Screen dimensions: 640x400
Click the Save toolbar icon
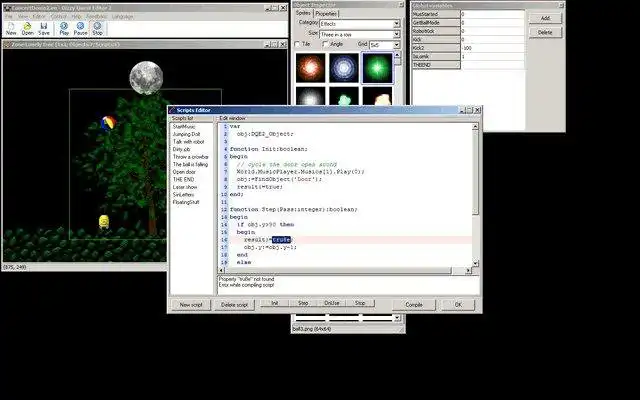(x=44, y=29)
